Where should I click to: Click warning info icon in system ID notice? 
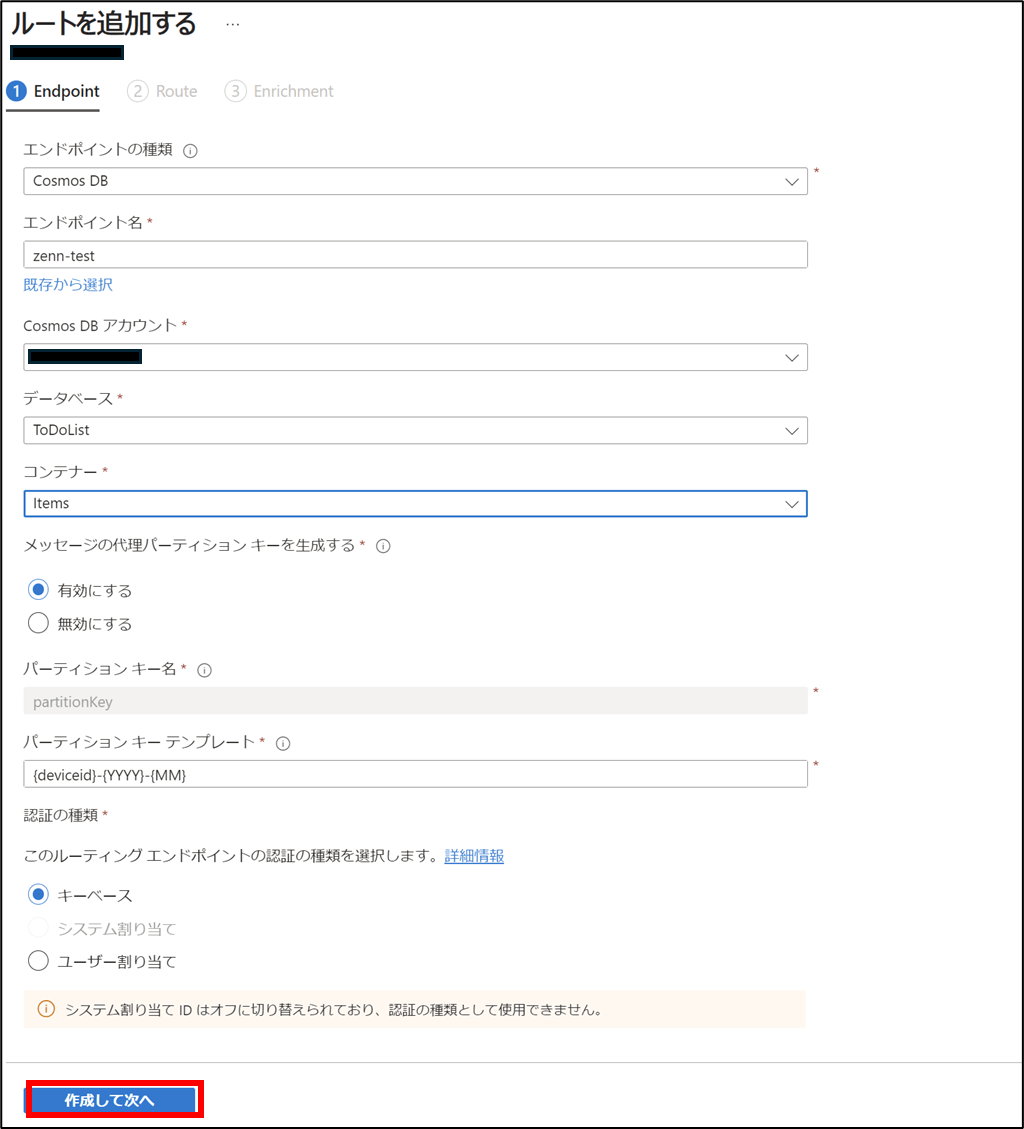[46, 1009]
